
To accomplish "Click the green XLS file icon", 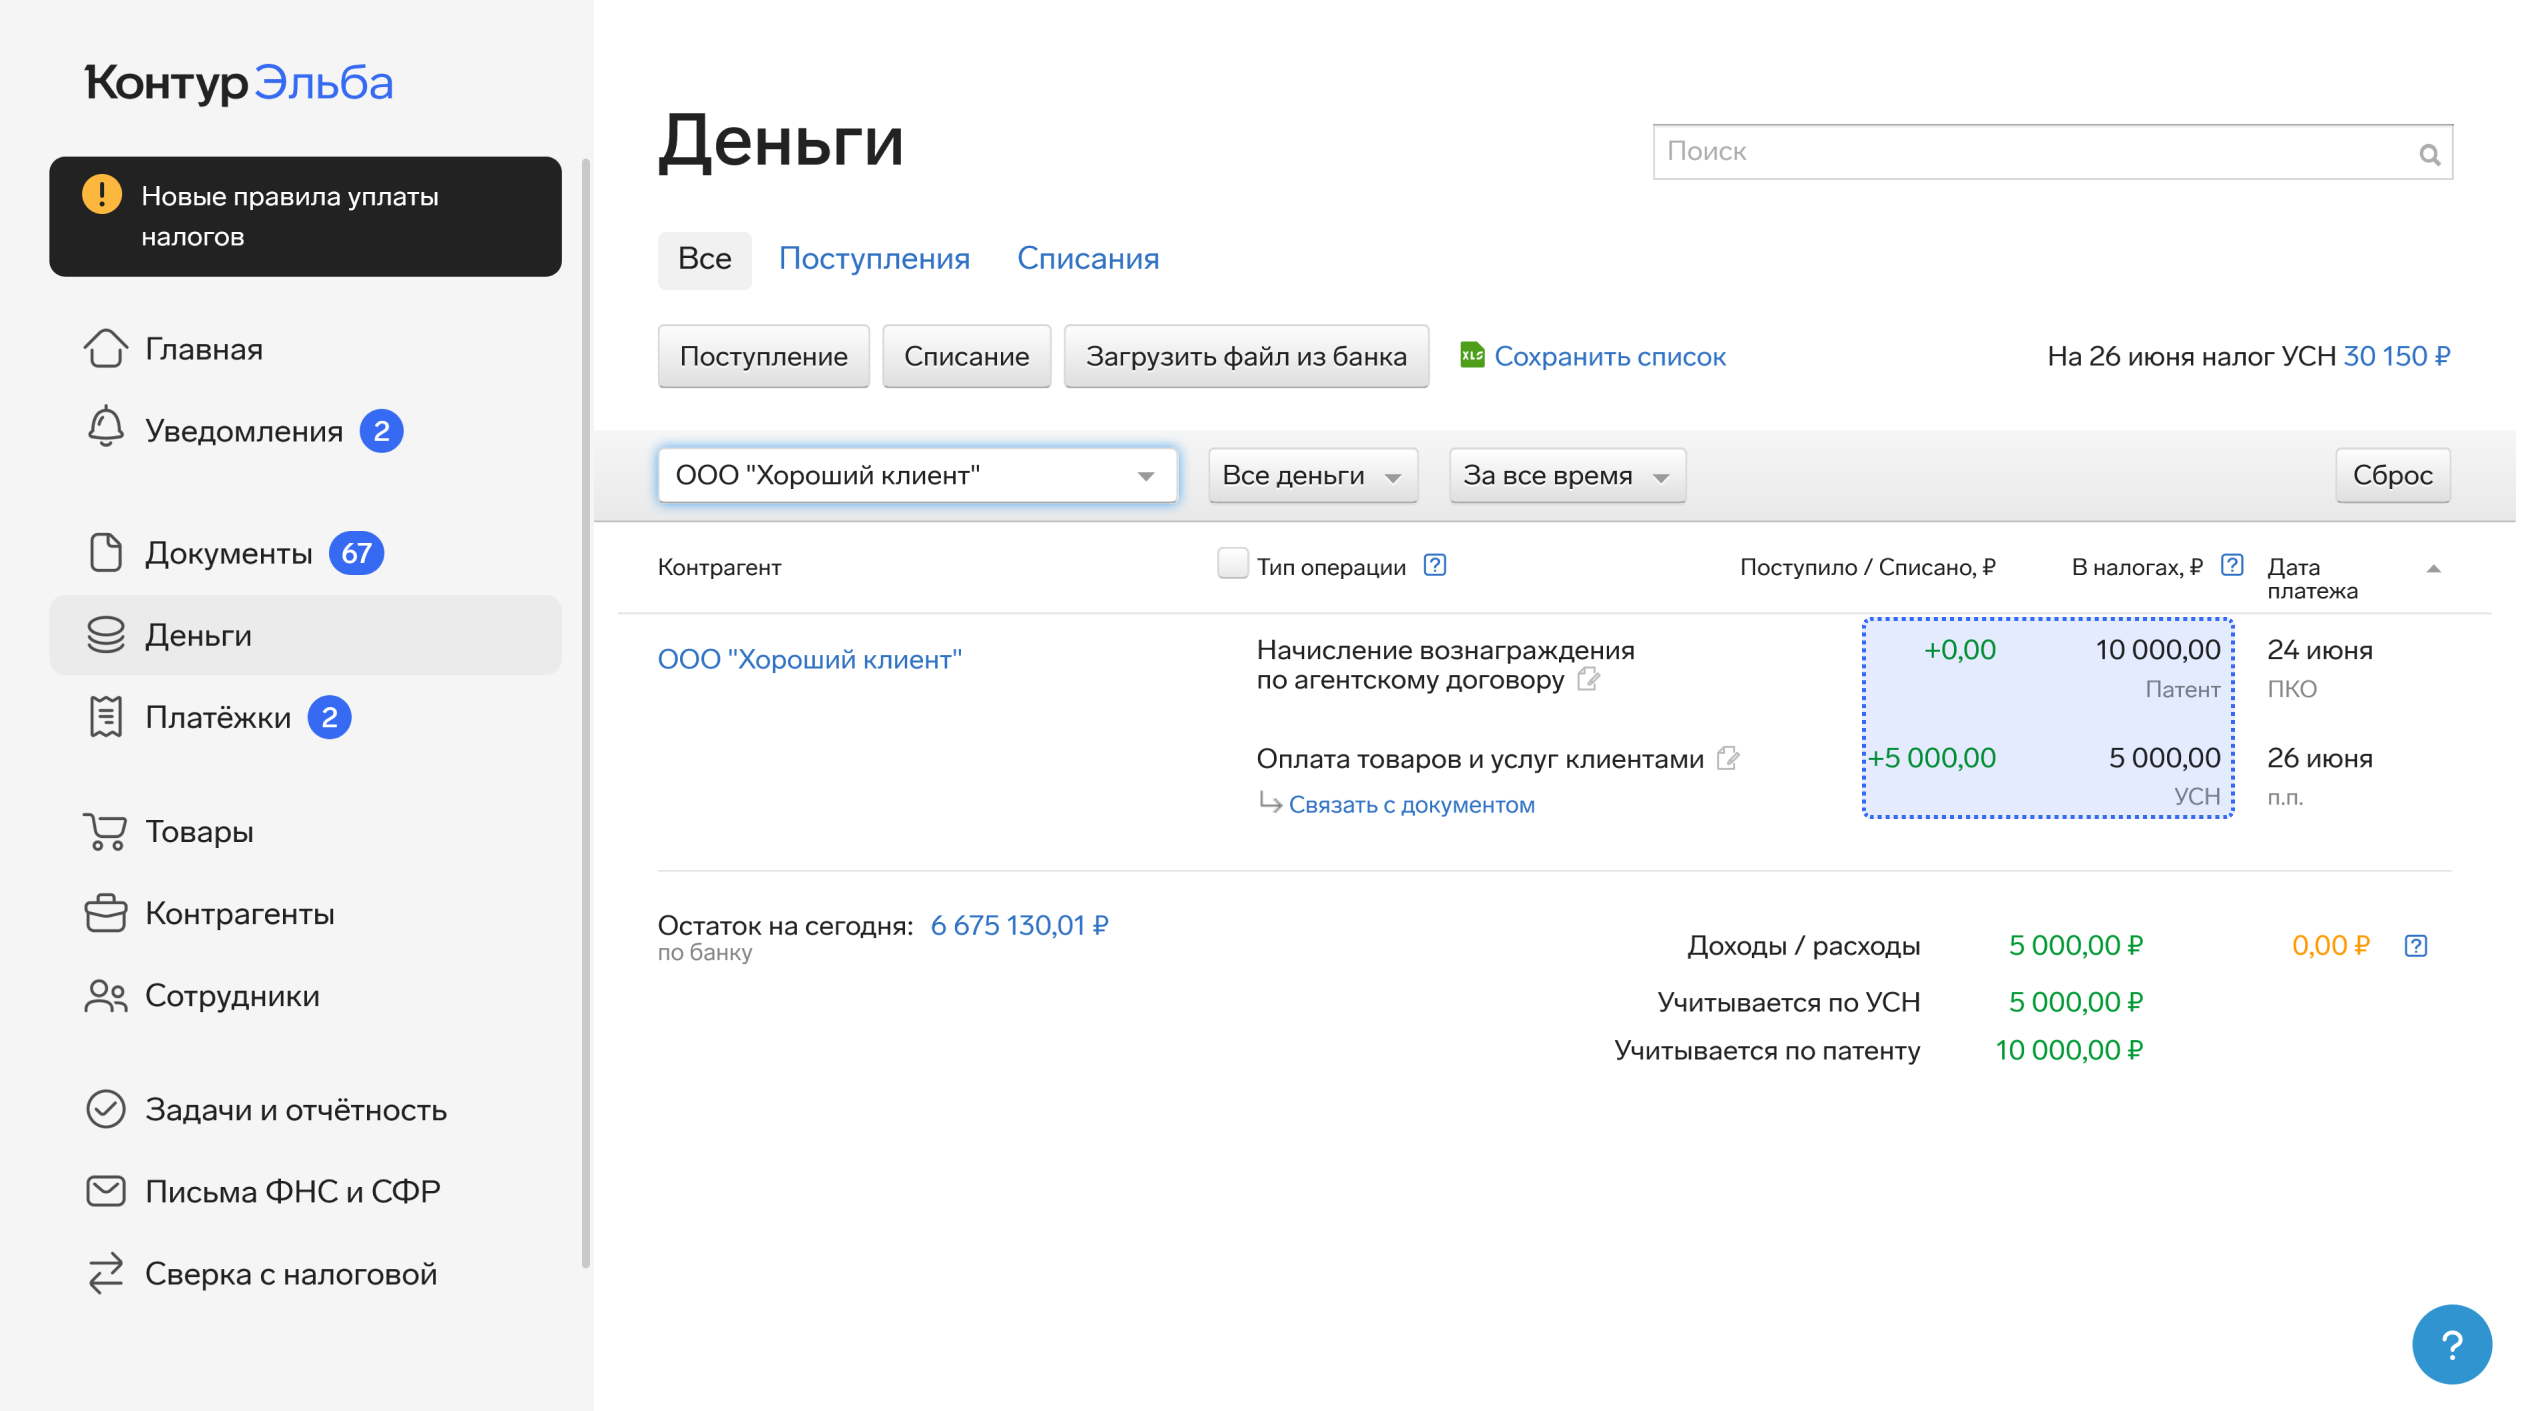I will (x=1472, y=355).
